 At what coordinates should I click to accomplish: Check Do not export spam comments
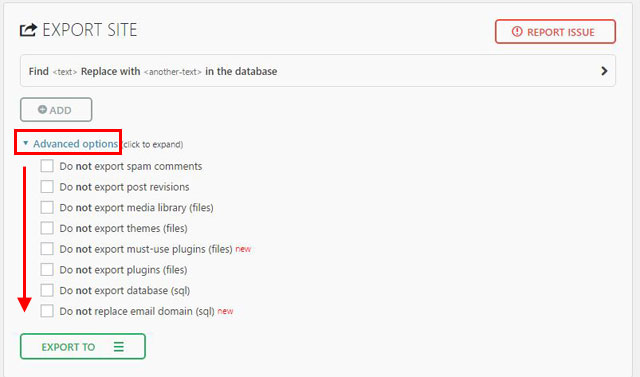(47, 166)
